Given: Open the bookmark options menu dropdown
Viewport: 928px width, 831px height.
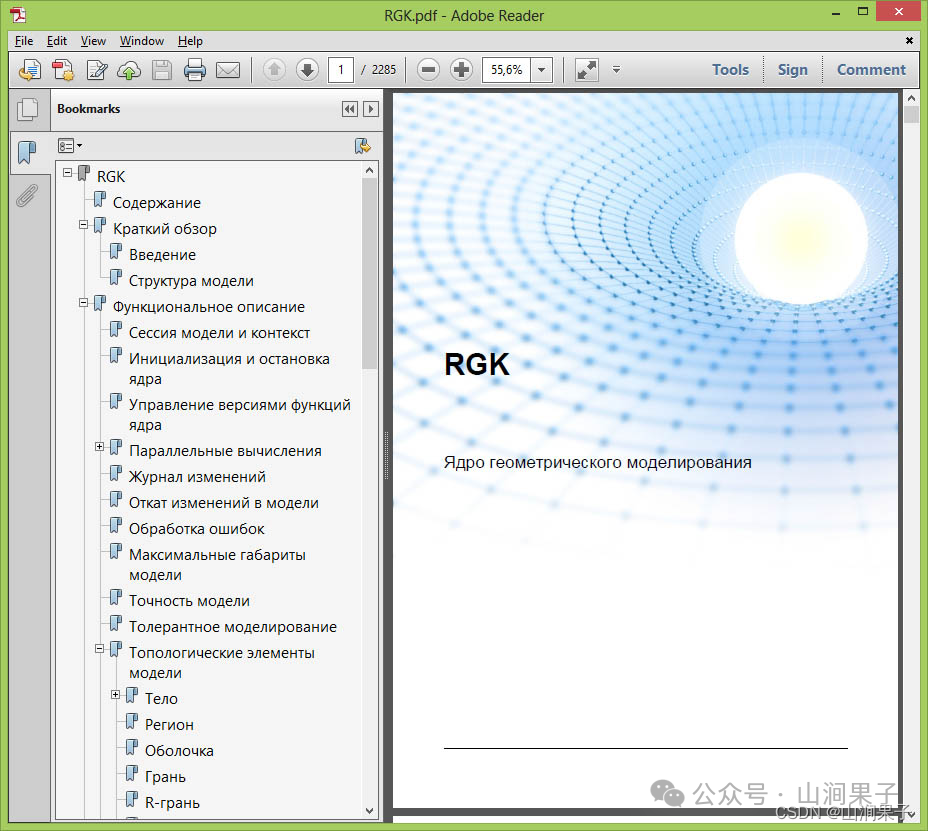Looking at the screenshot, I should (69, 146).
